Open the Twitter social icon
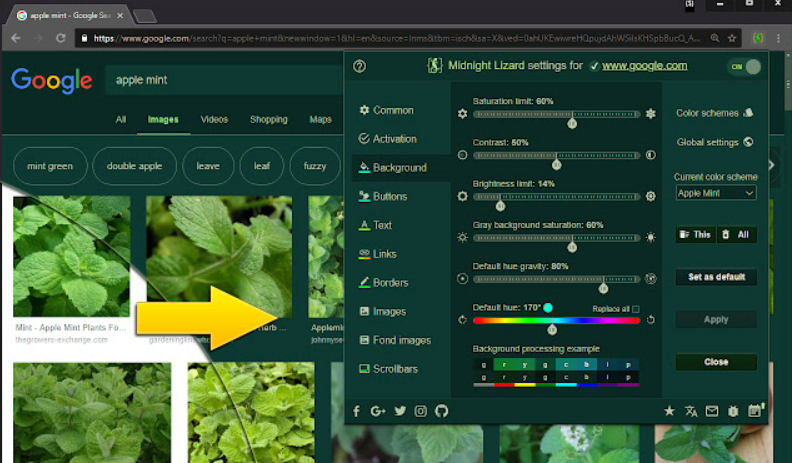The height and width of the screenshot is (463, 792). 400,411
